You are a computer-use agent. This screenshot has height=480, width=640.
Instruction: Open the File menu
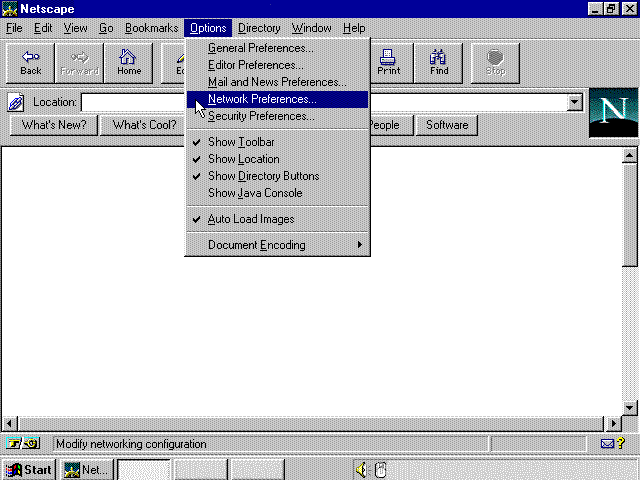[x=14, y=28]
